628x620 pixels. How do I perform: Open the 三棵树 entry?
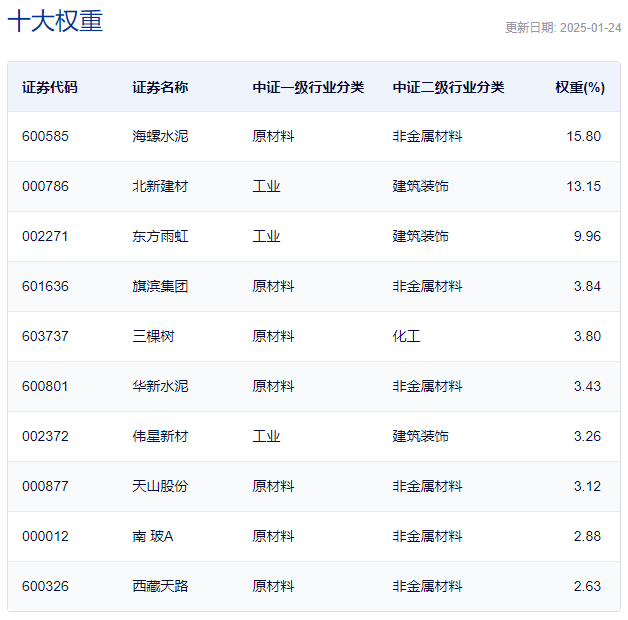tap(153, 336)
